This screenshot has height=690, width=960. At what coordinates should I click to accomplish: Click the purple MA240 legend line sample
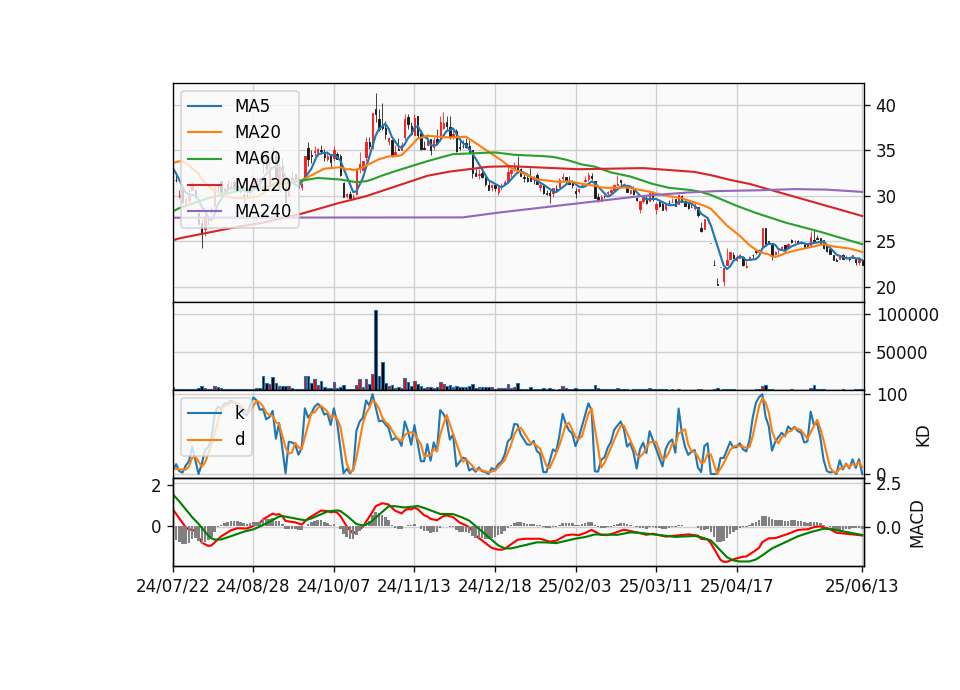click(x=204, y=212)
